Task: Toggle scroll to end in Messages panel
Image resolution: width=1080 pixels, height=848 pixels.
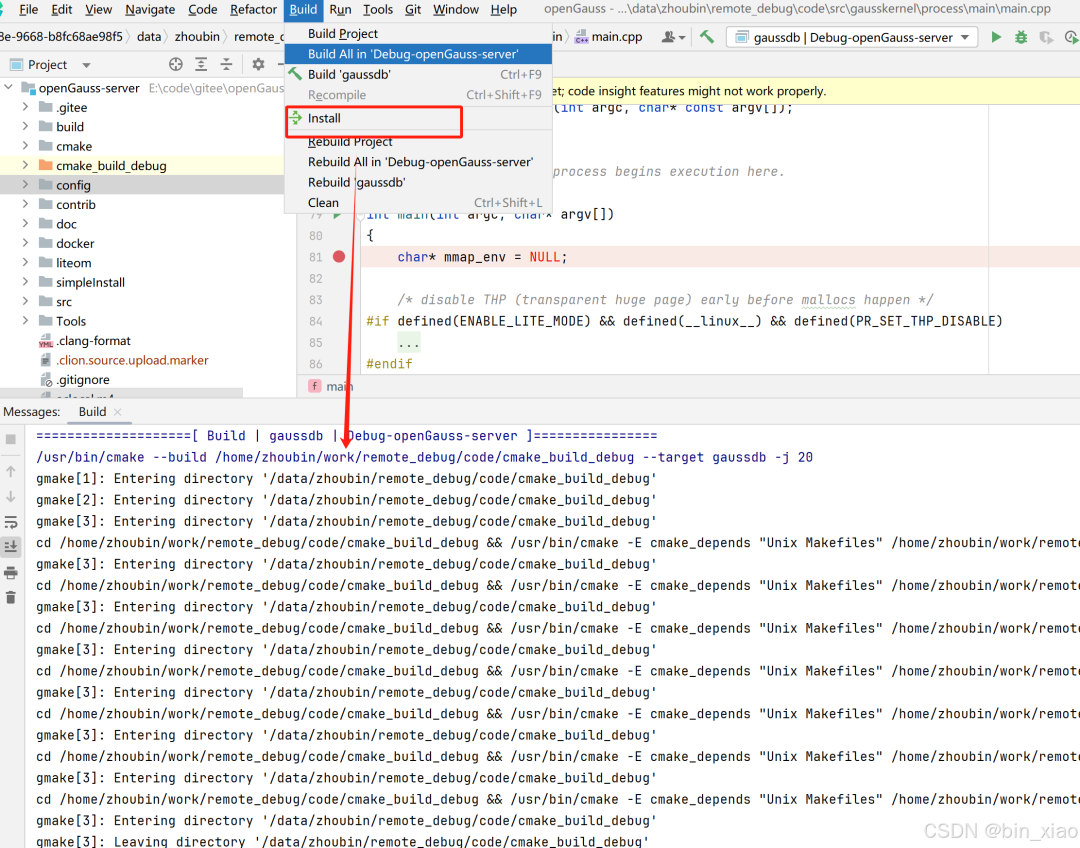Action: (10, 546)
